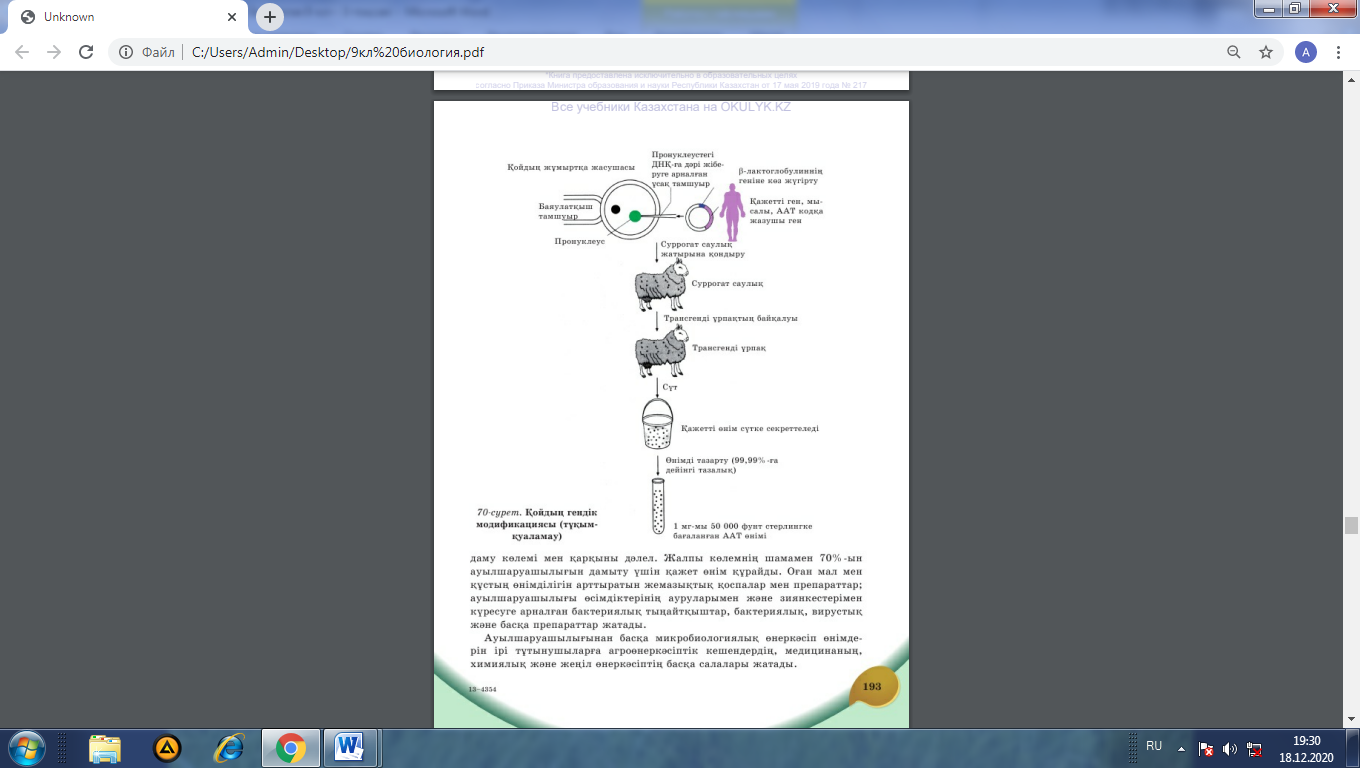Go back to the previous page
The height and width of the screenshot is (768, 1360).
pos(22,52)
